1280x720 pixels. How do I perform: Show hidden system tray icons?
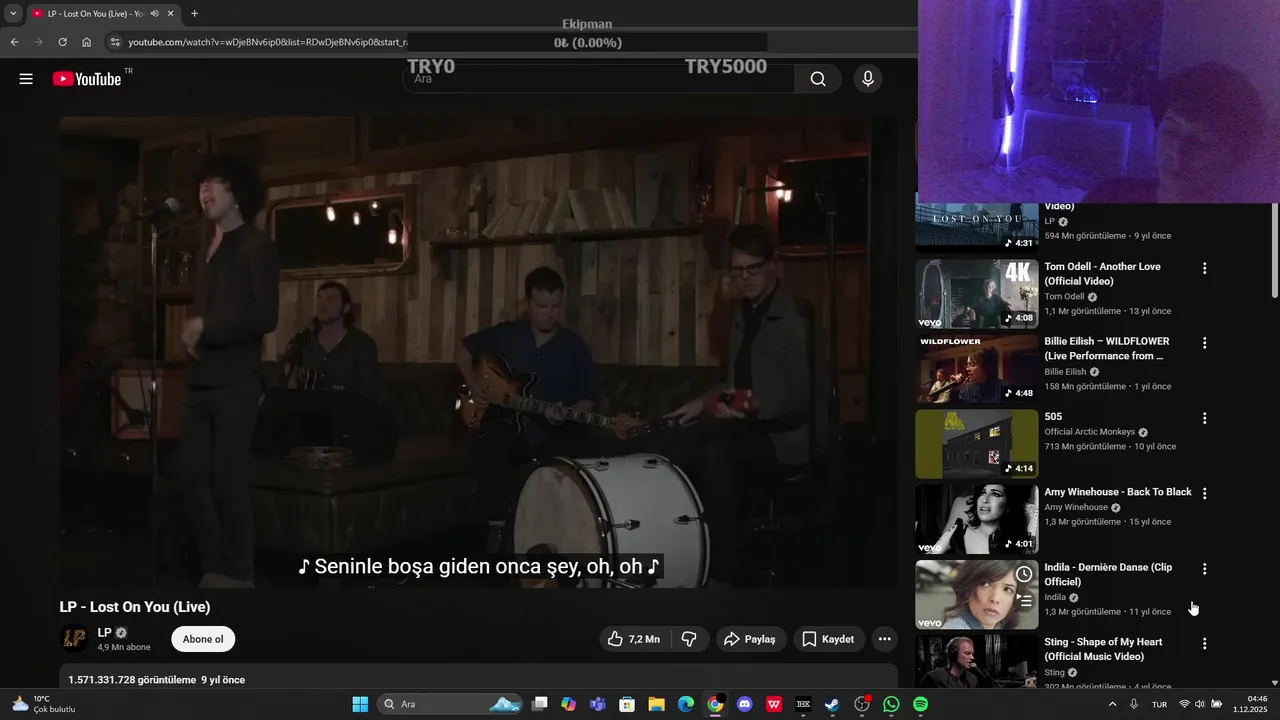click(1113, 704)
